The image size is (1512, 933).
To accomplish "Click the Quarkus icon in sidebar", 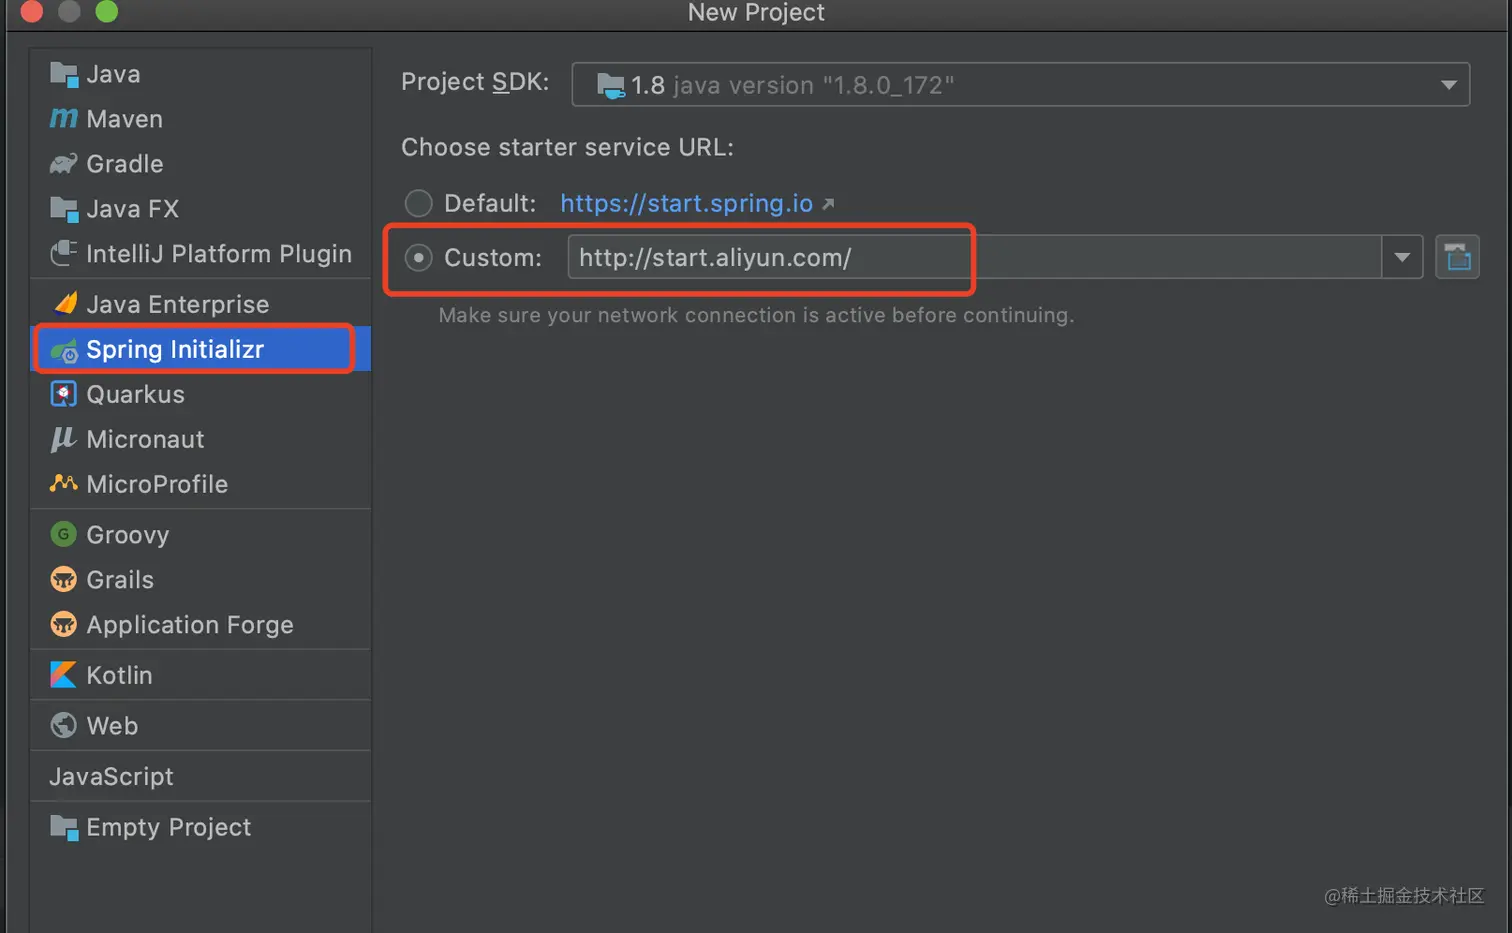I will (63, 394).
